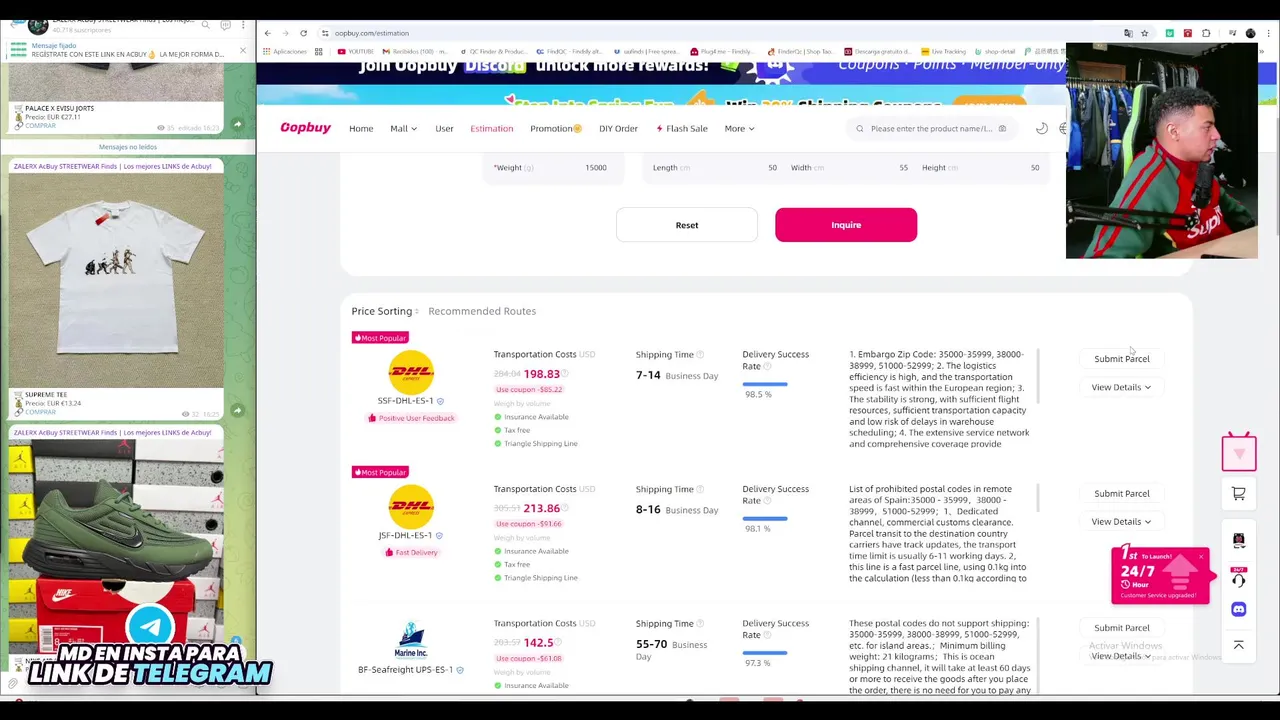Viewport: 1280px width, 720px height.
Task: Click the Length input field
Action: point(715,167)
